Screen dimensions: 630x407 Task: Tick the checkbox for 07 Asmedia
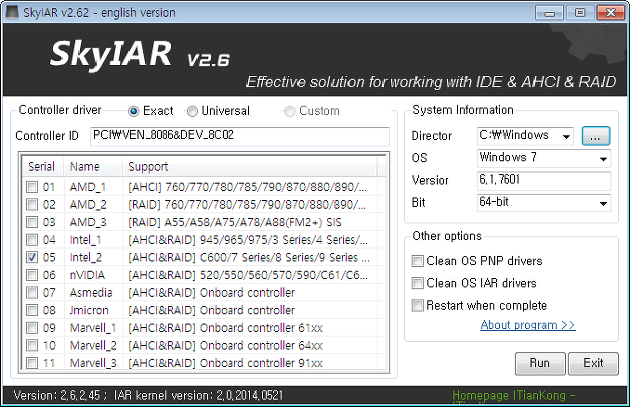pyautogui.click(x=32, y=292)
